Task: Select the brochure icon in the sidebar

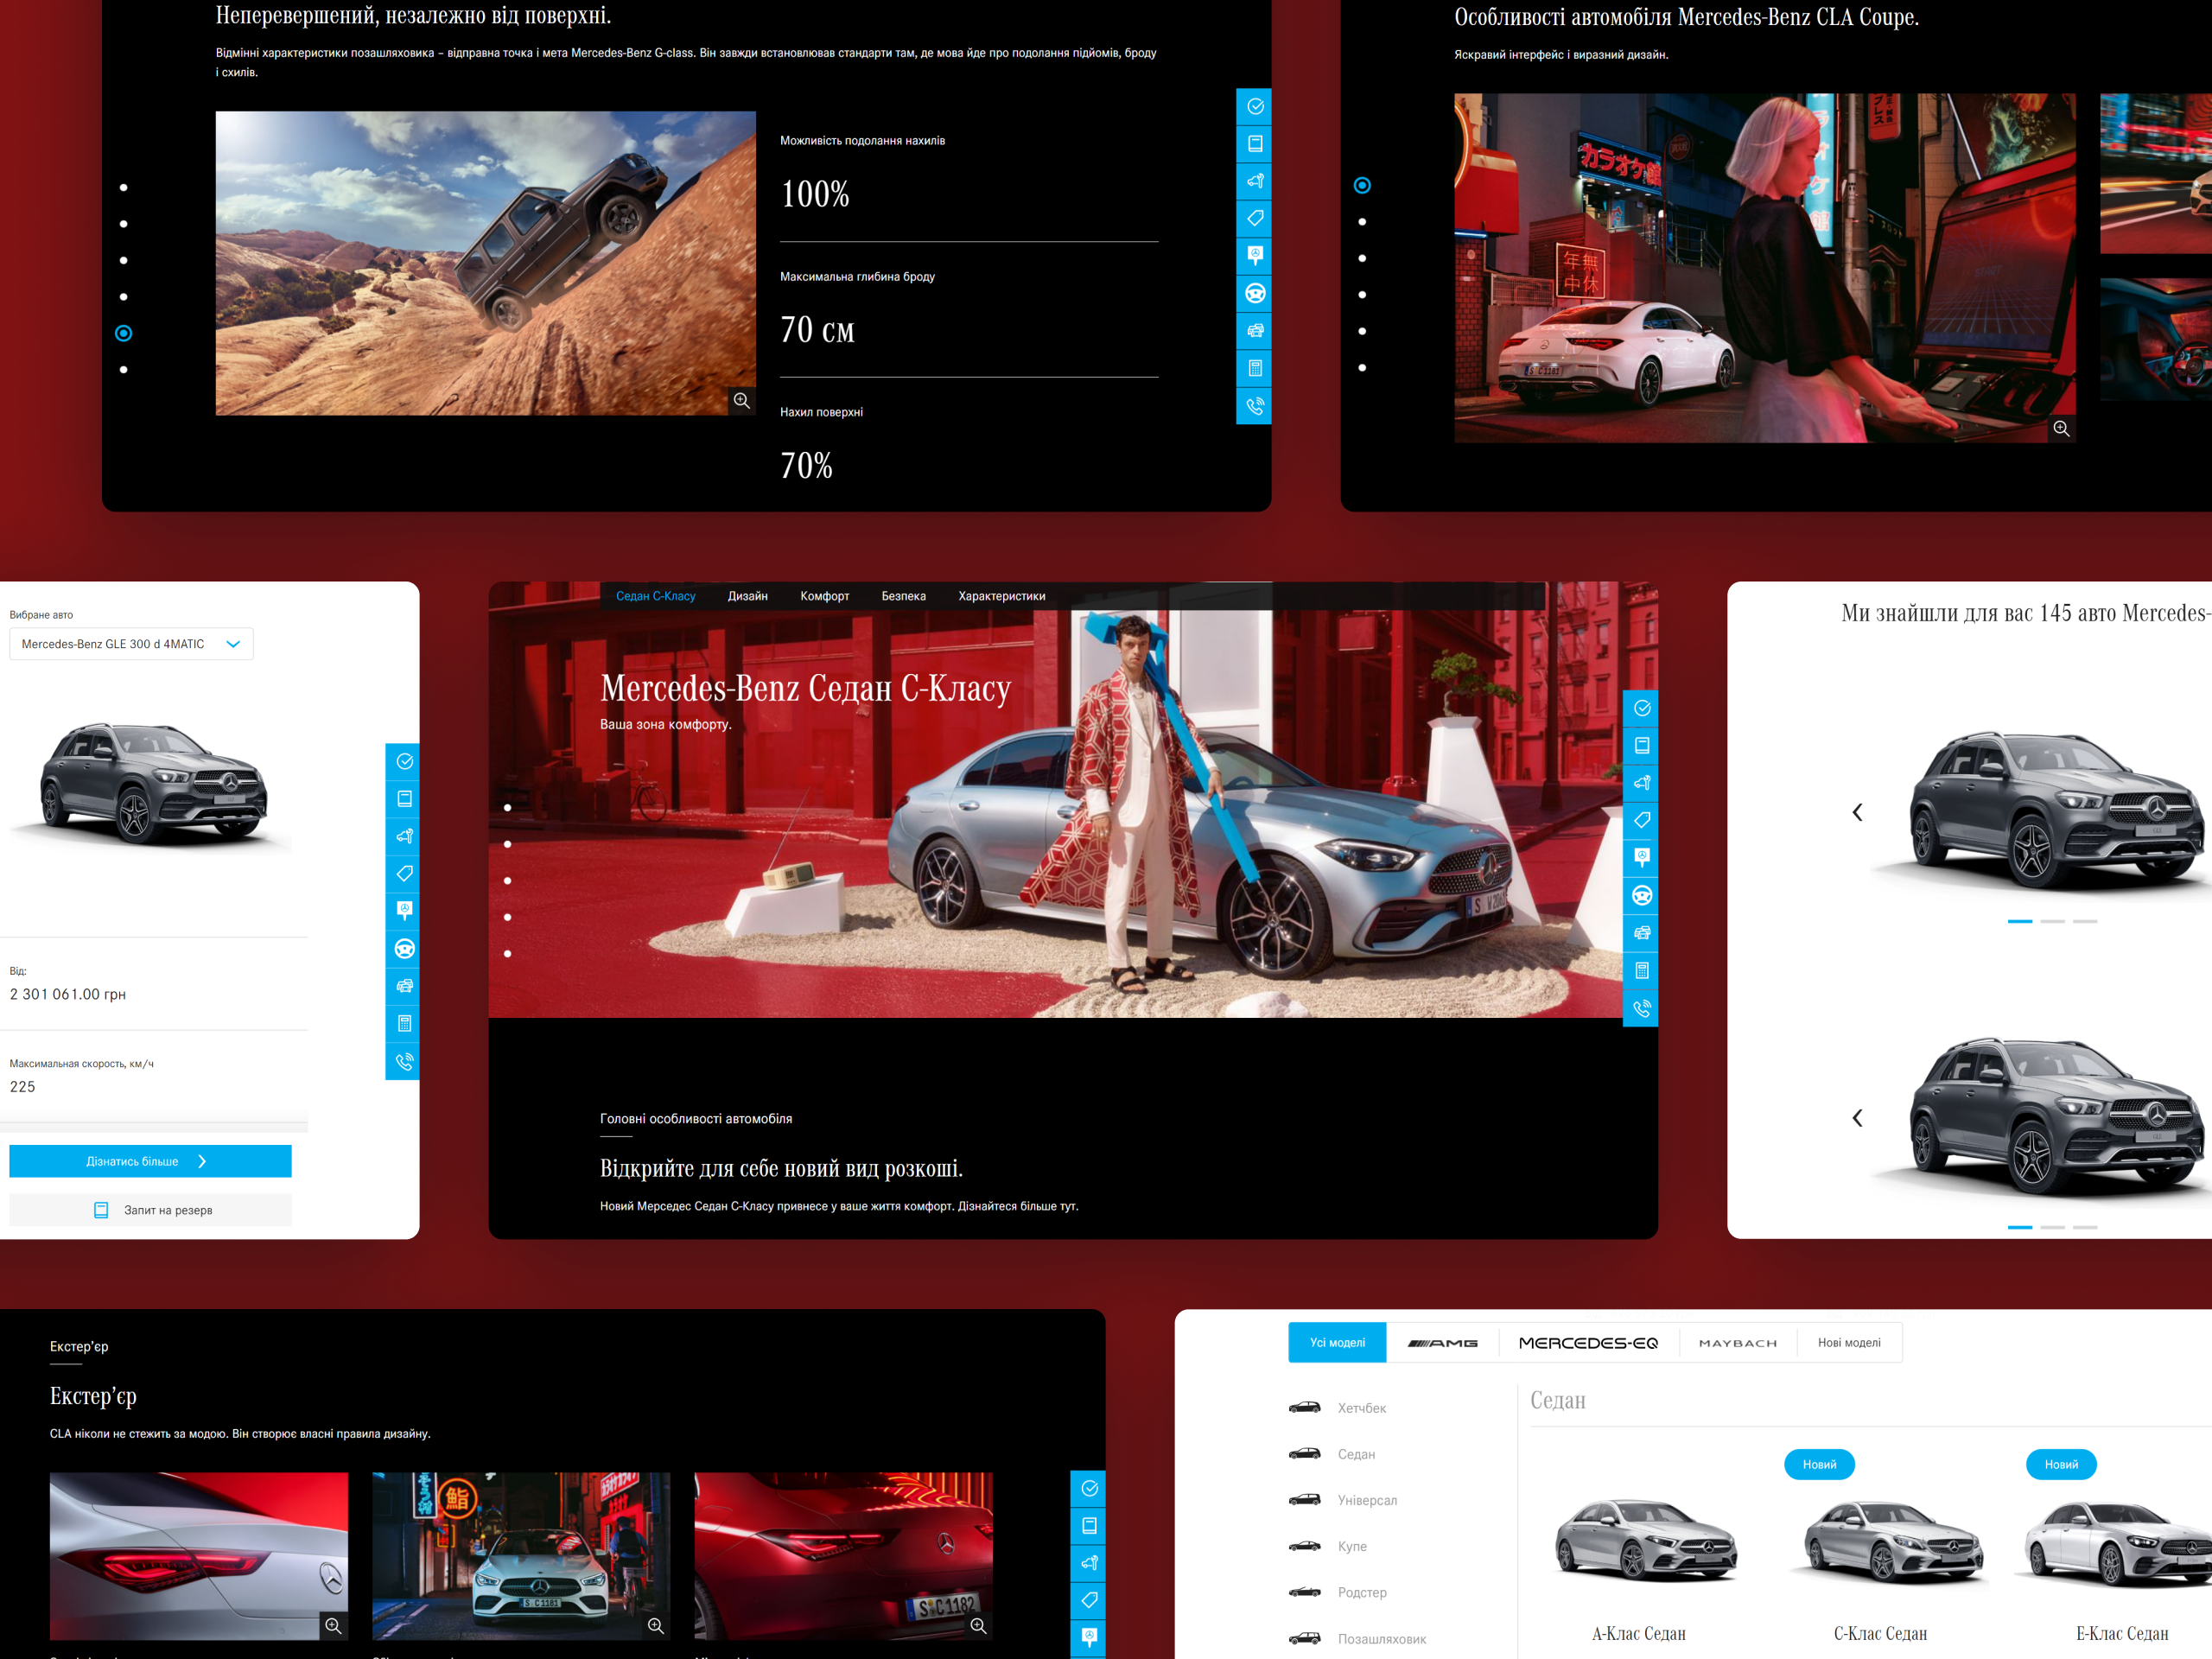Action: pos(1254,144)
